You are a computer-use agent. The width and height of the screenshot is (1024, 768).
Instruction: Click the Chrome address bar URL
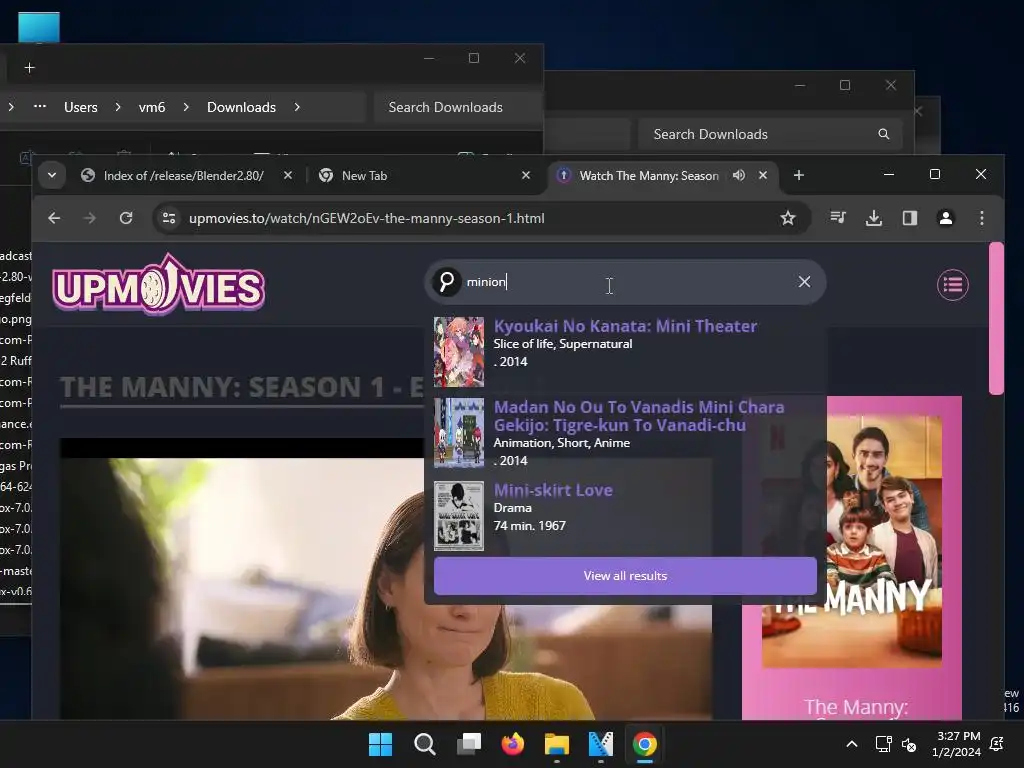(366, 218)
